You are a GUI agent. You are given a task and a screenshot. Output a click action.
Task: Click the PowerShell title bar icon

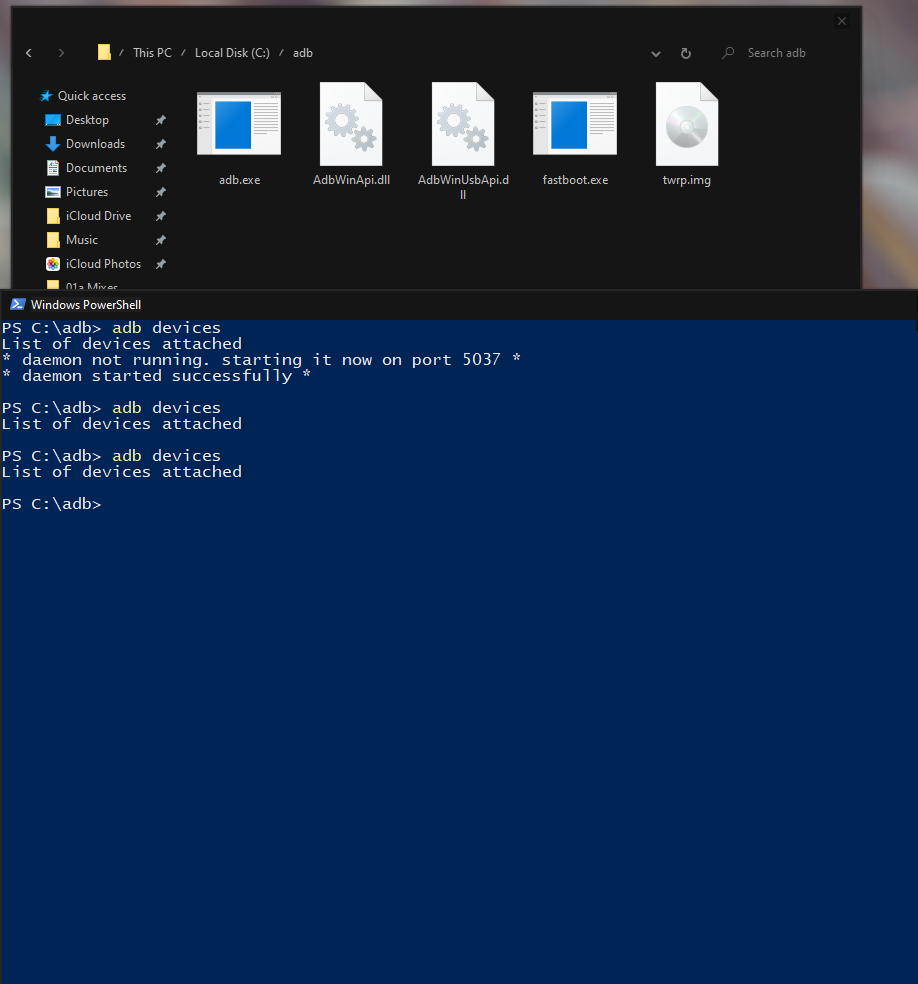tap(17, 304)
